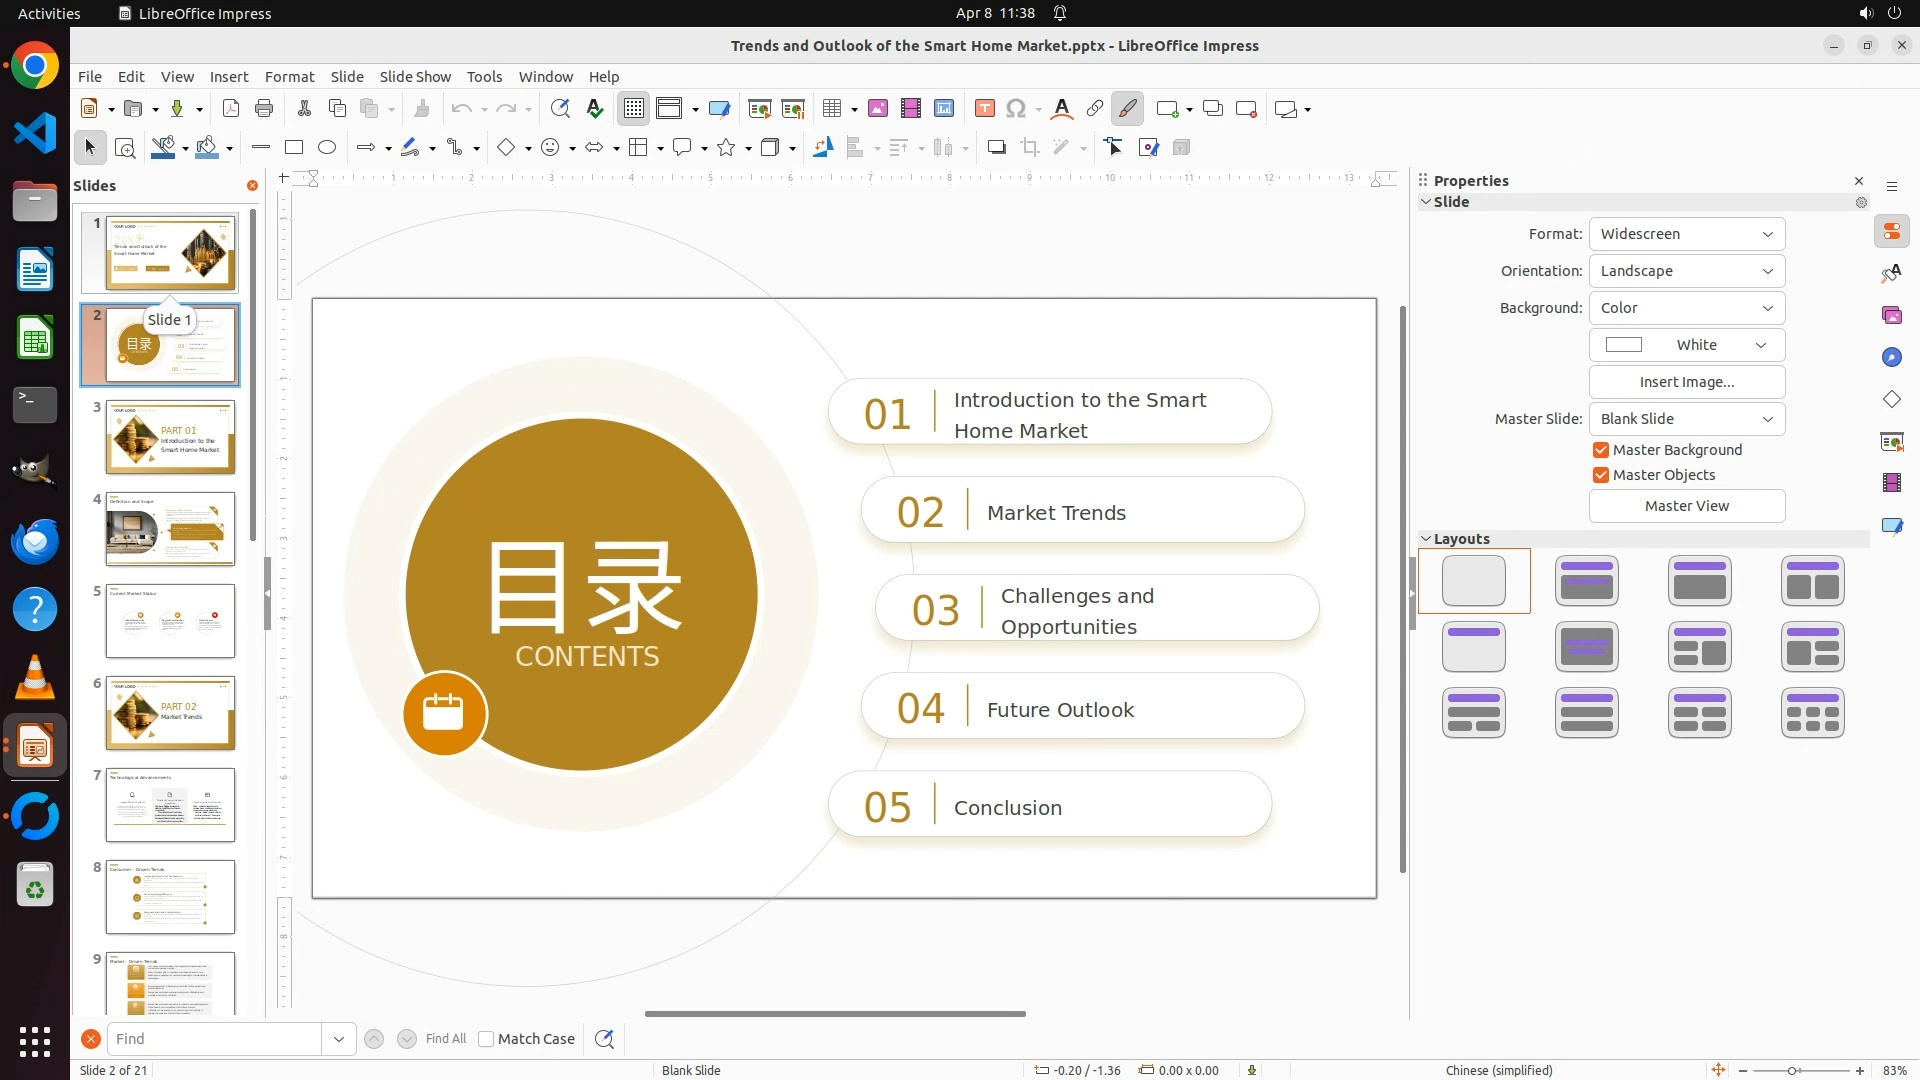The image size is (1920, 1080).
Task: Open the Slide Show menu
Action: pos(415,77)
